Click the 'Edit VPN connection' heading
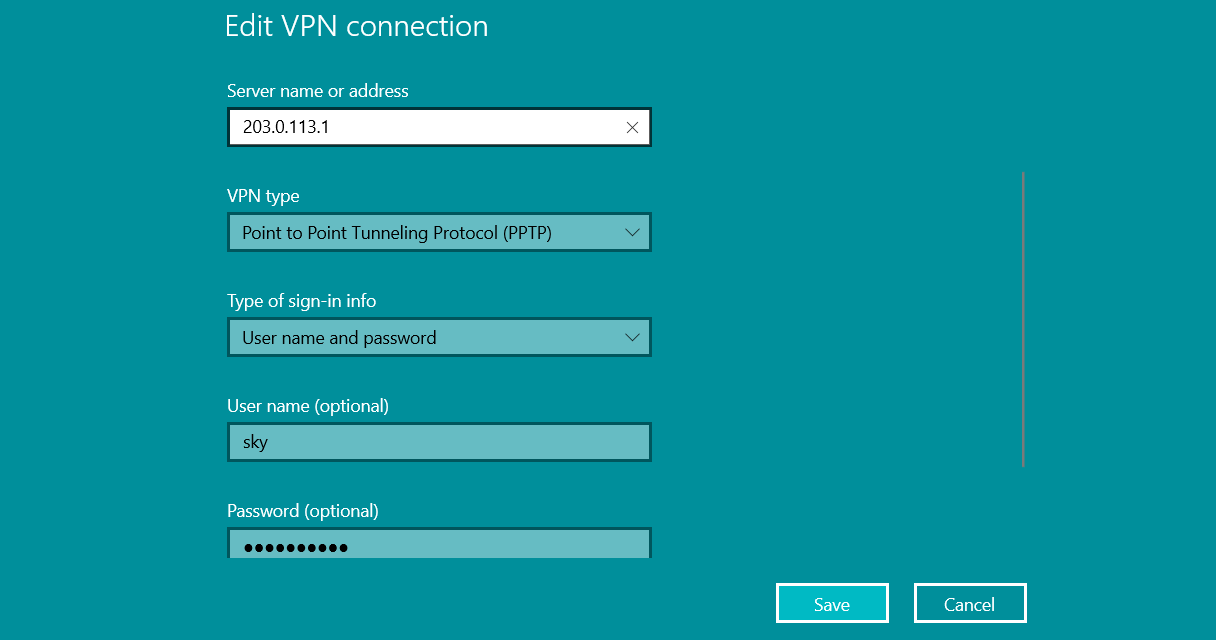 point(357,26)
